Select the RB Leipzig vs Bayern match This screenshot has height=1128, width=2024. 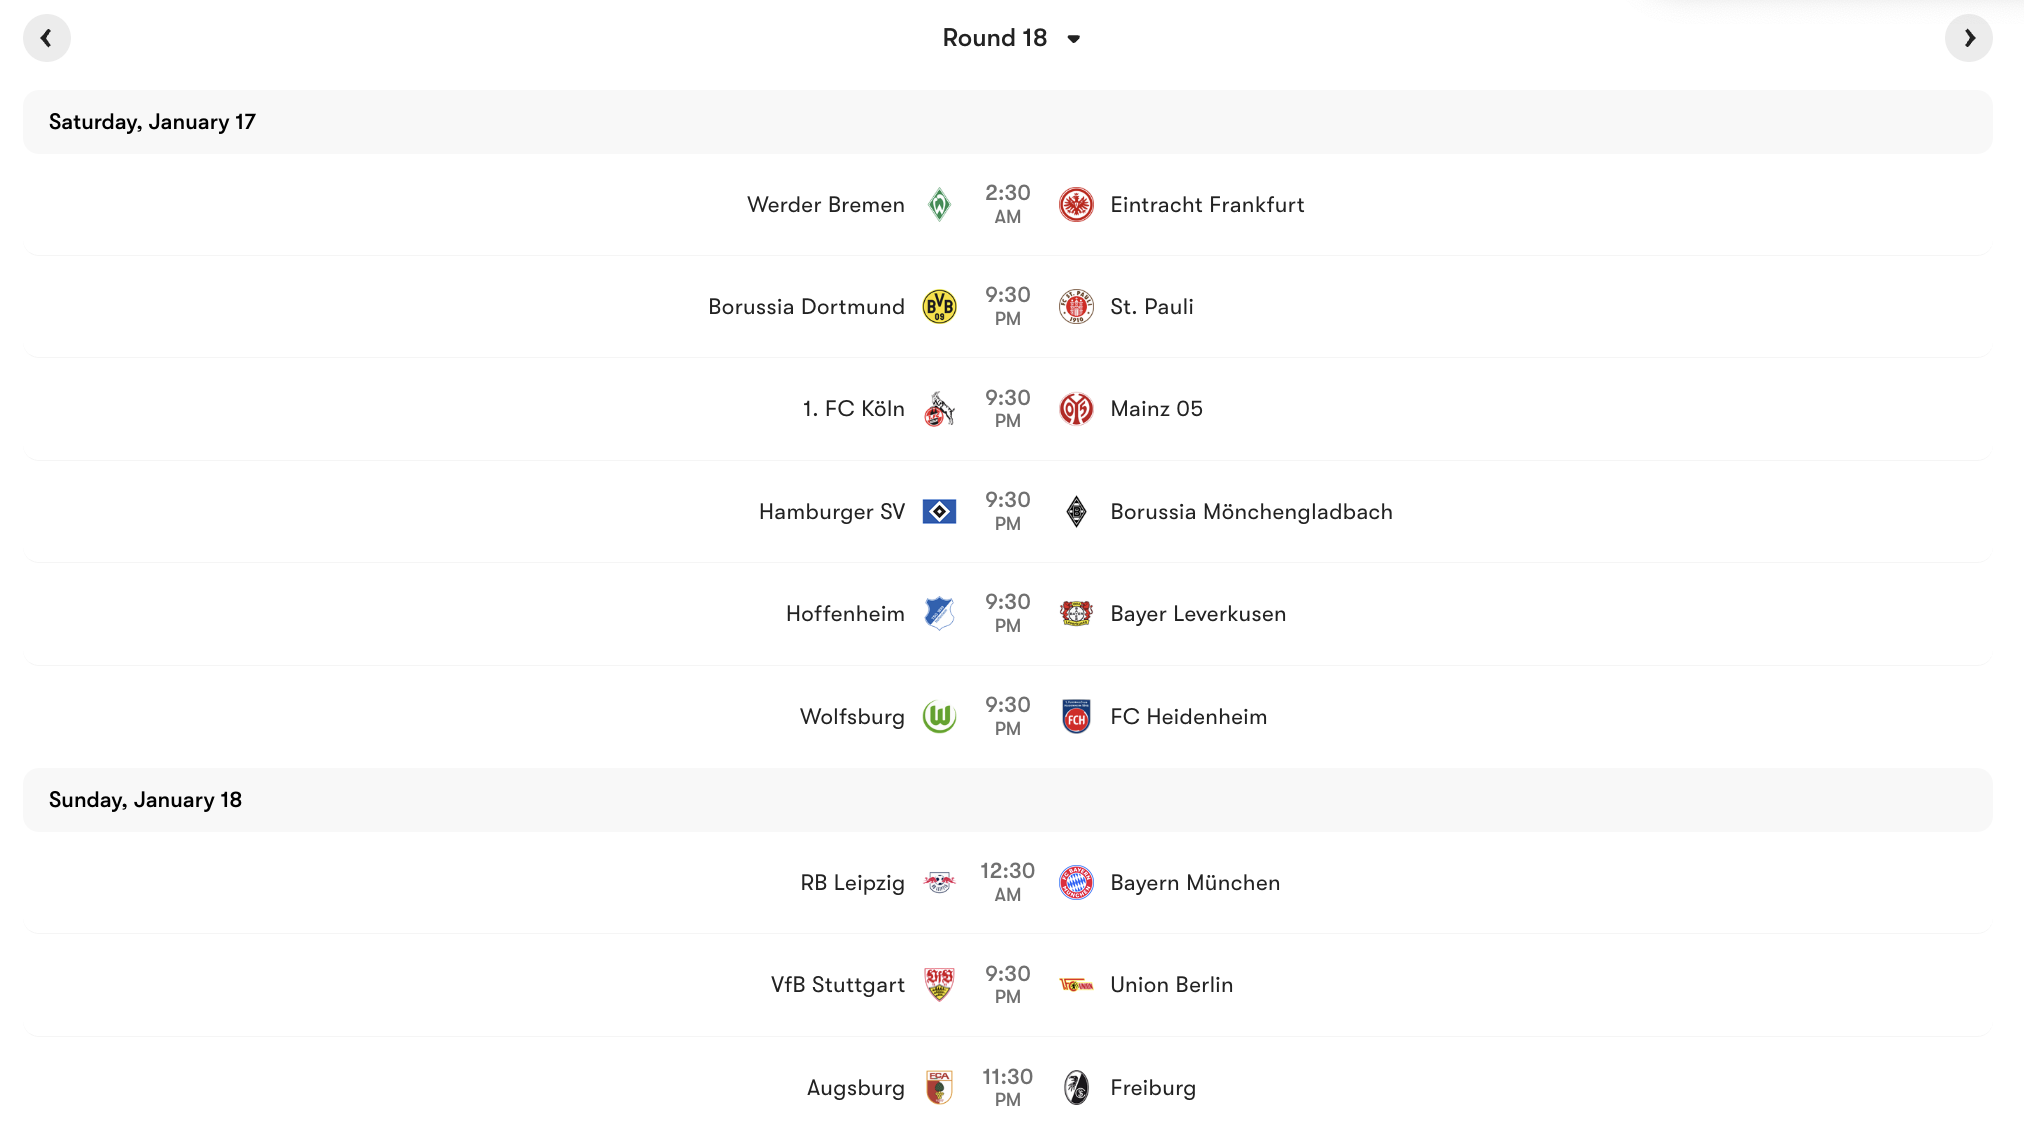1012,882
